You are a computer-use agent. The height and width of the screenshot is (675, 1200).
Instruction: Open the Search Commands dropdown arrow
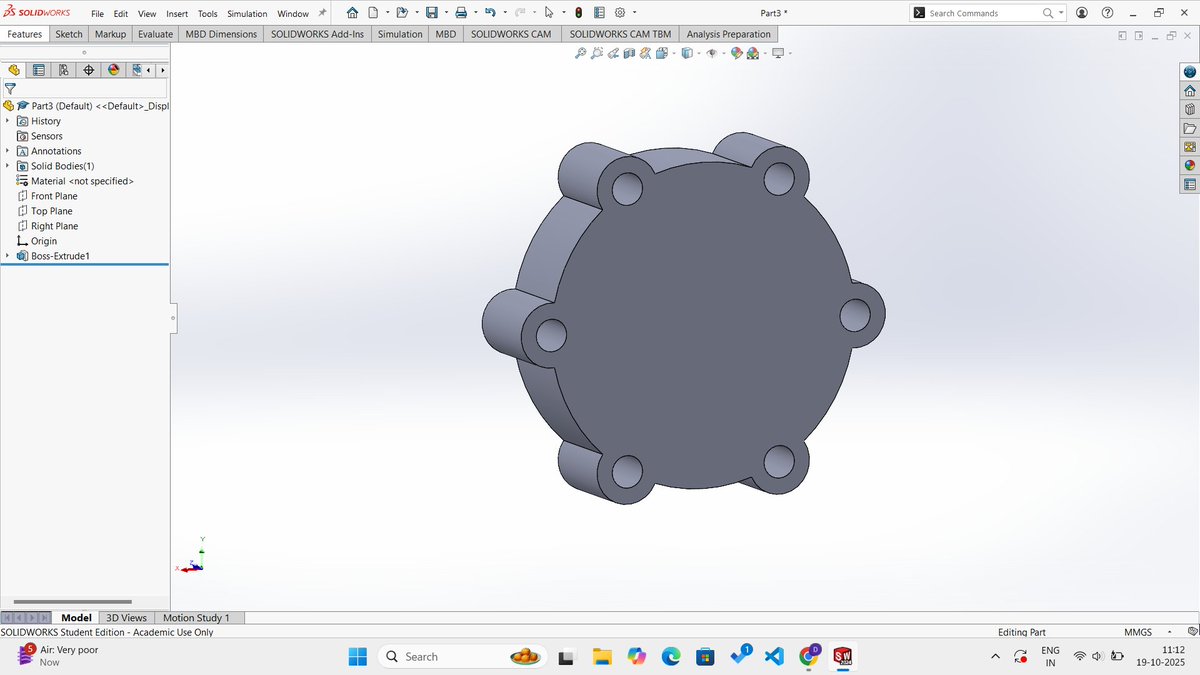click(1061, 13)
